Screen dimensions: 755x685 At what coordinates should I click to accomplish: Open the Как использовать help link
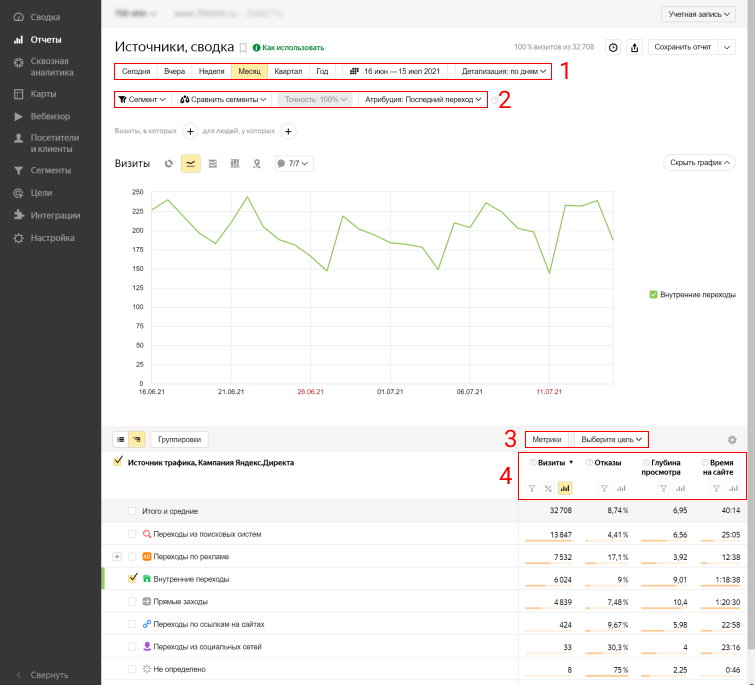[288, 47]
